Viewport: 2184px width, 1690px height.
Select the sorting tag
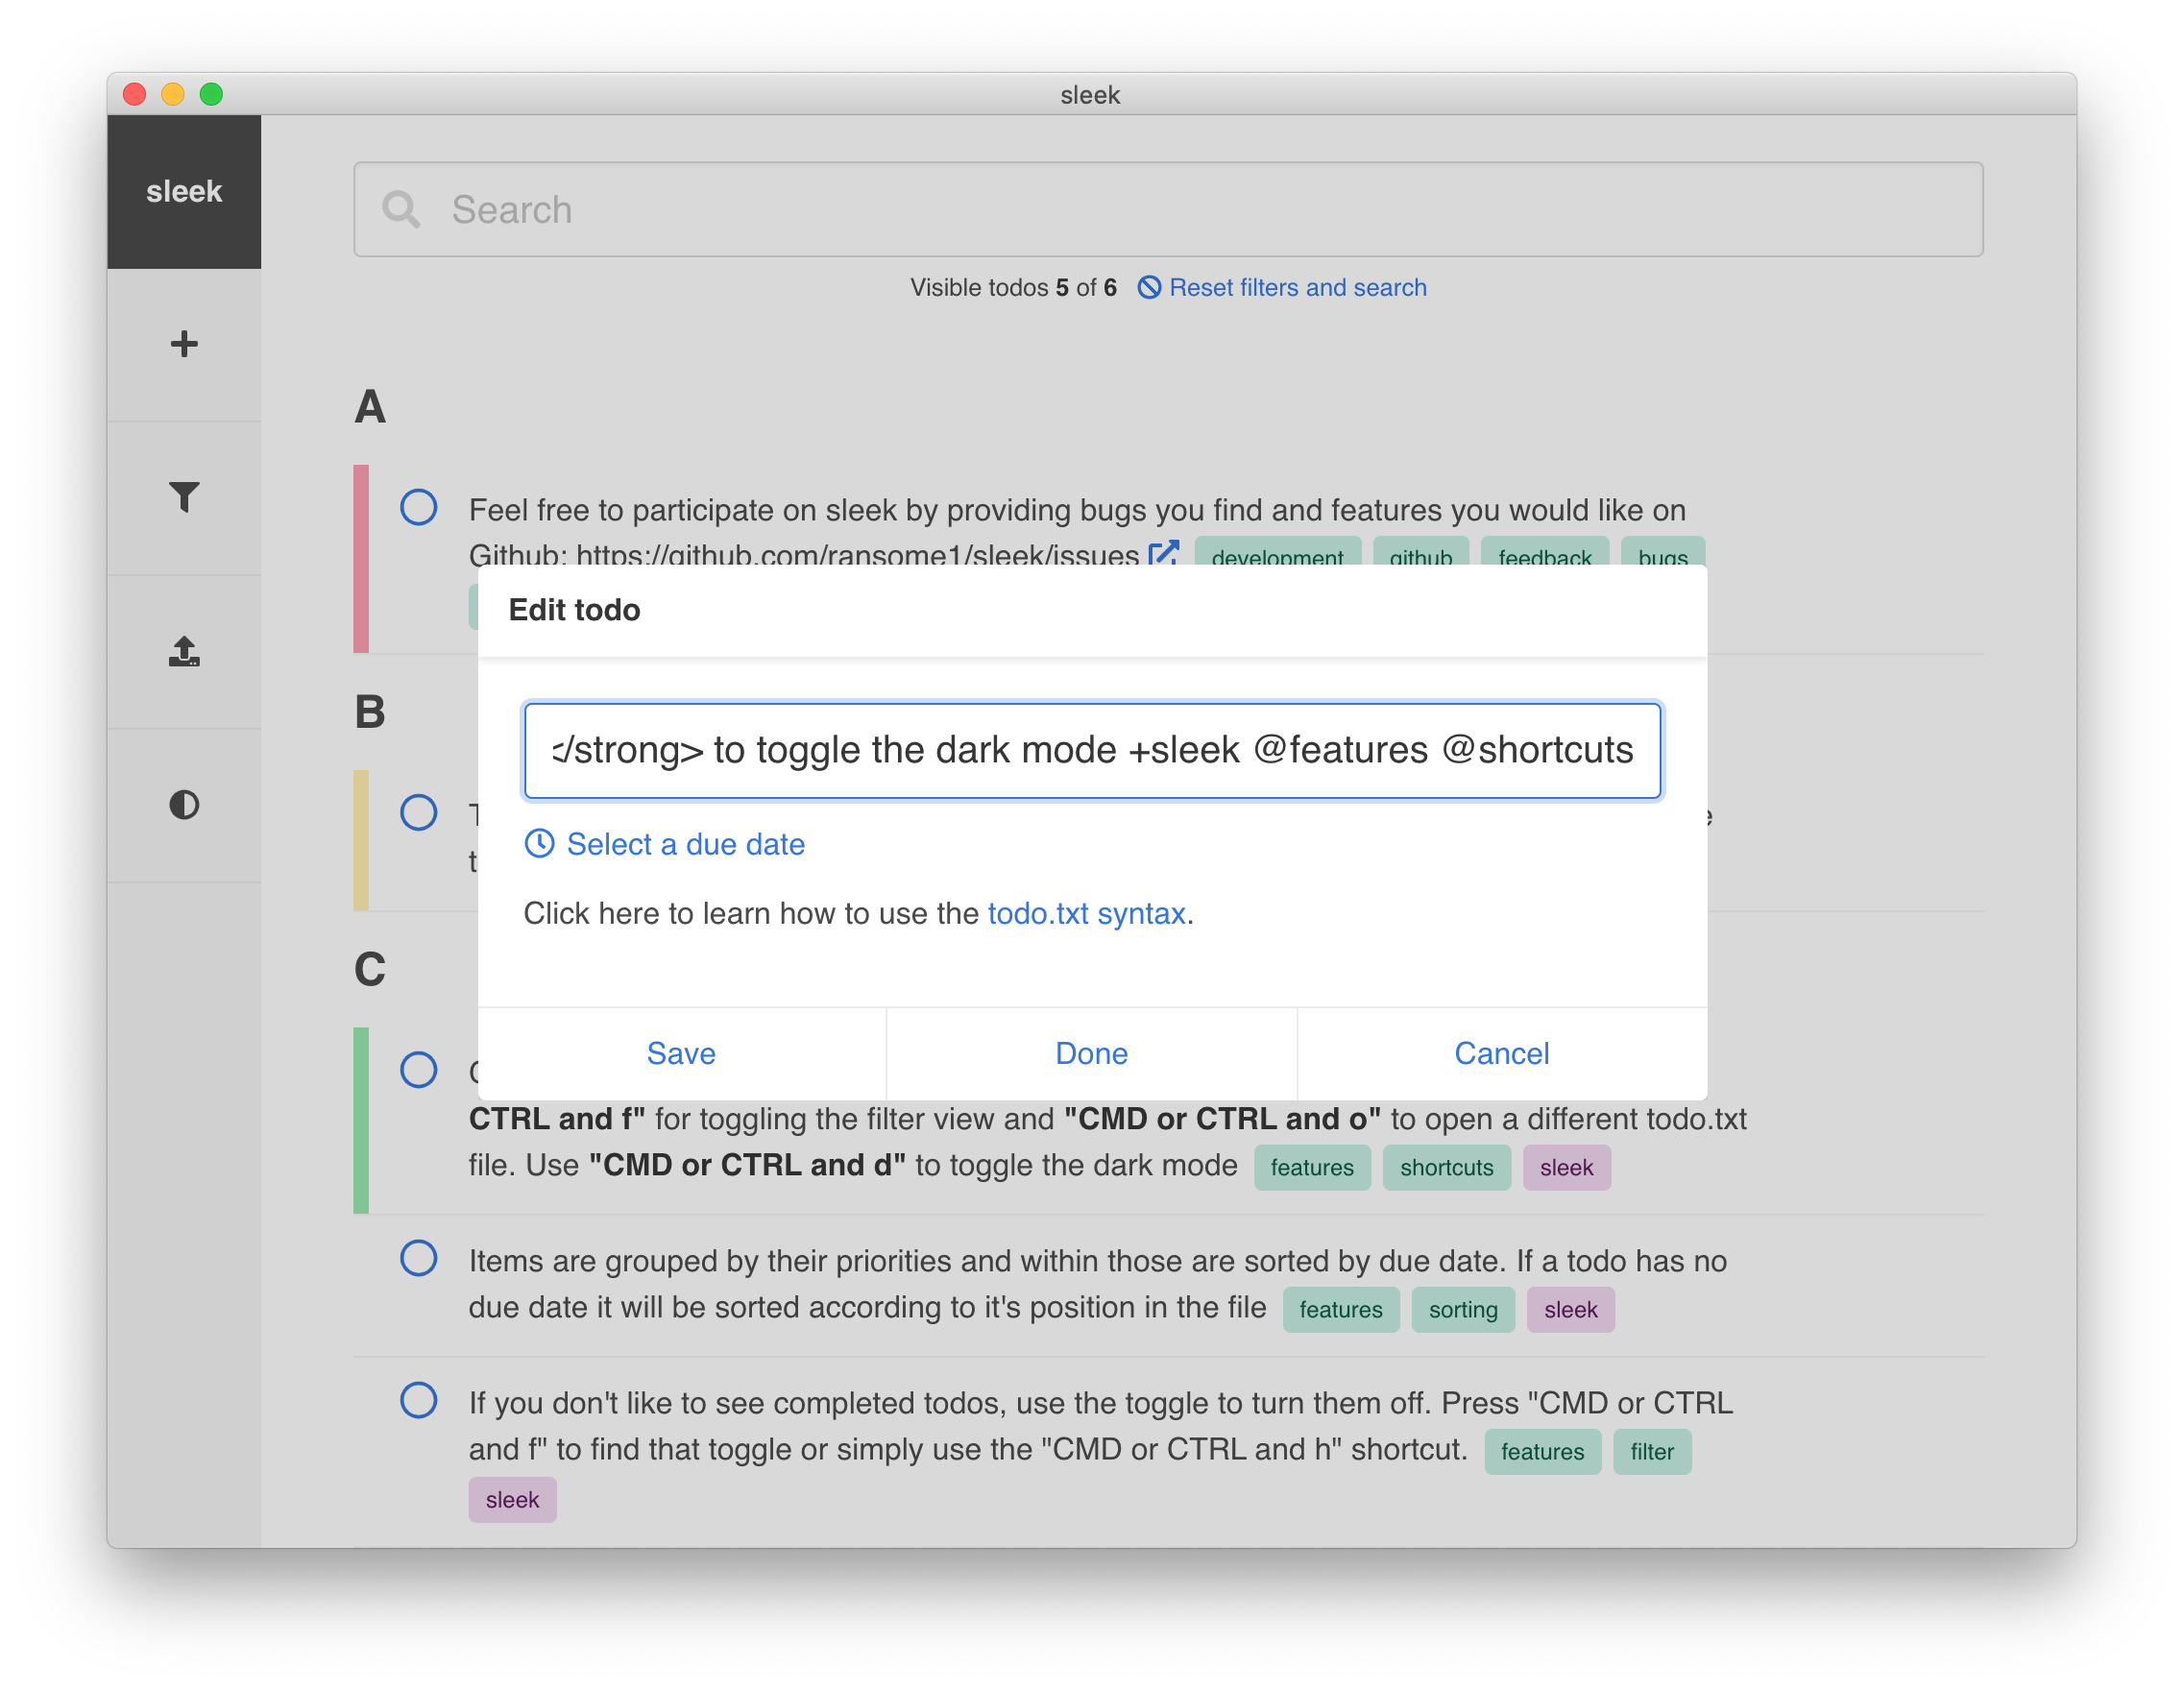point(1462,1309)
